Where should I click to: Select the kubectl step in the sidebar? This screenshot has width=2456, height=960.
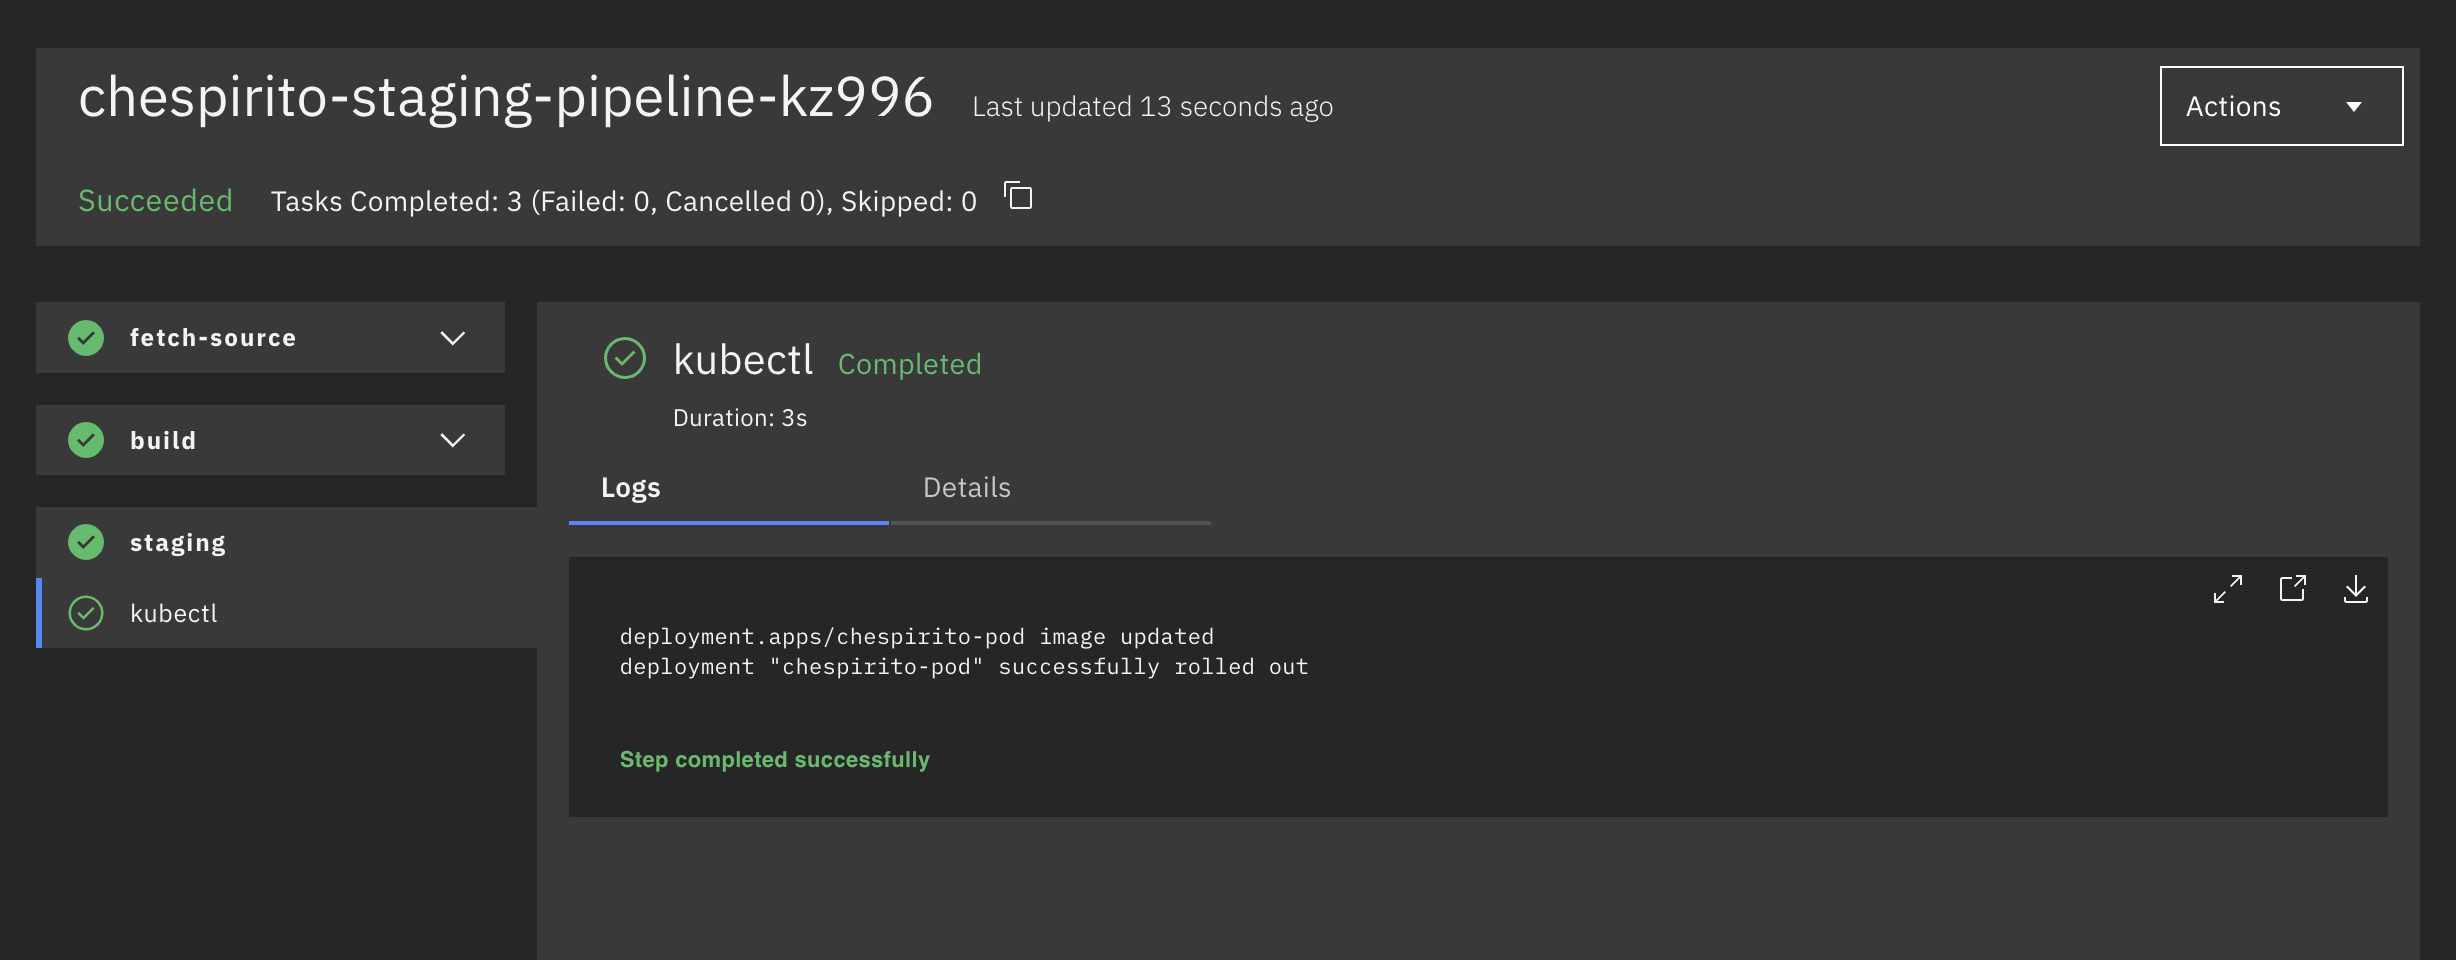[174, 613]
